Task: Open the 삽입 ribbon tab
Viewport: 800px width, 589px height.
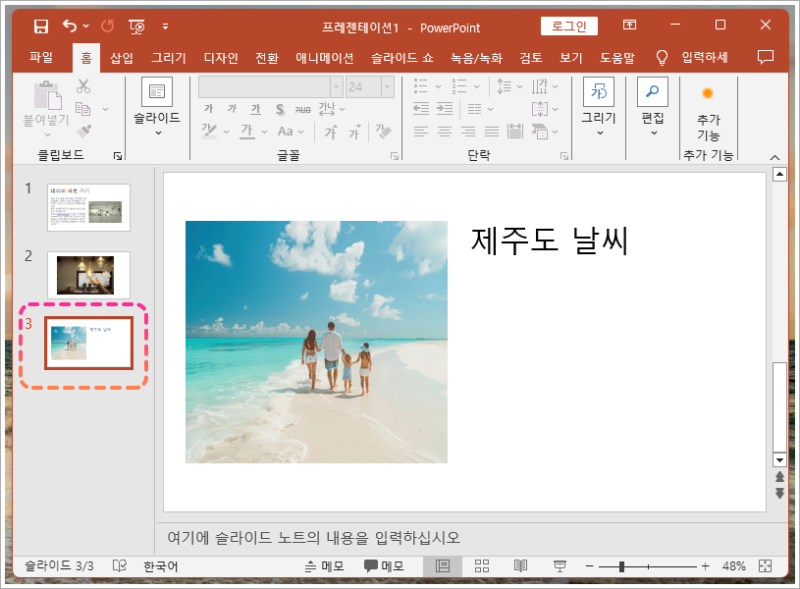Action: 122,58
